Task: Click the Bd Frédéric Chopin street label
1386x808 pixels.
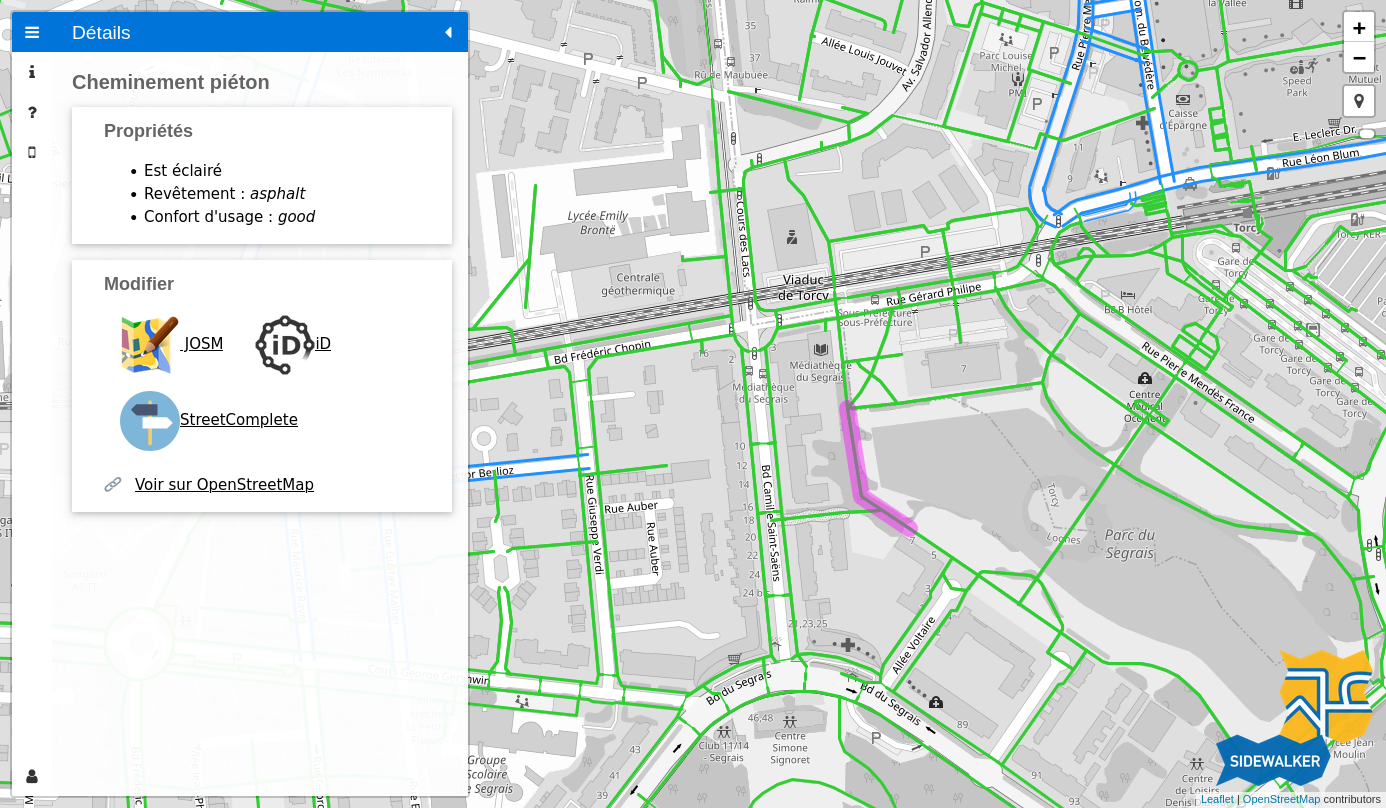Action: 602,352
